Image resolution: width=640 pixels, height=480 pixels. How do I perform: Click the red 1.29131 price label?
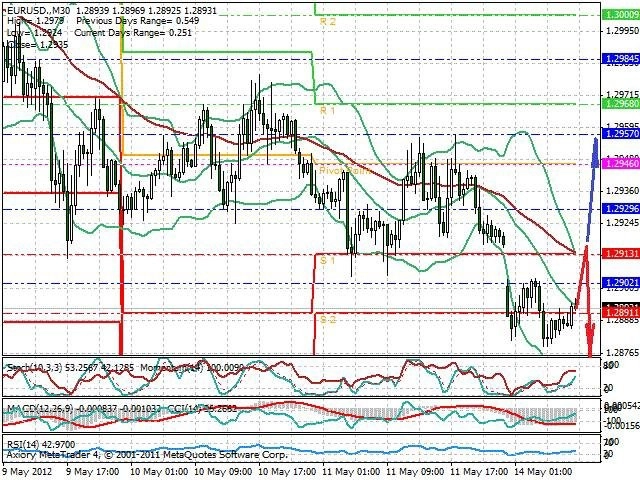(x=621, y=253)
